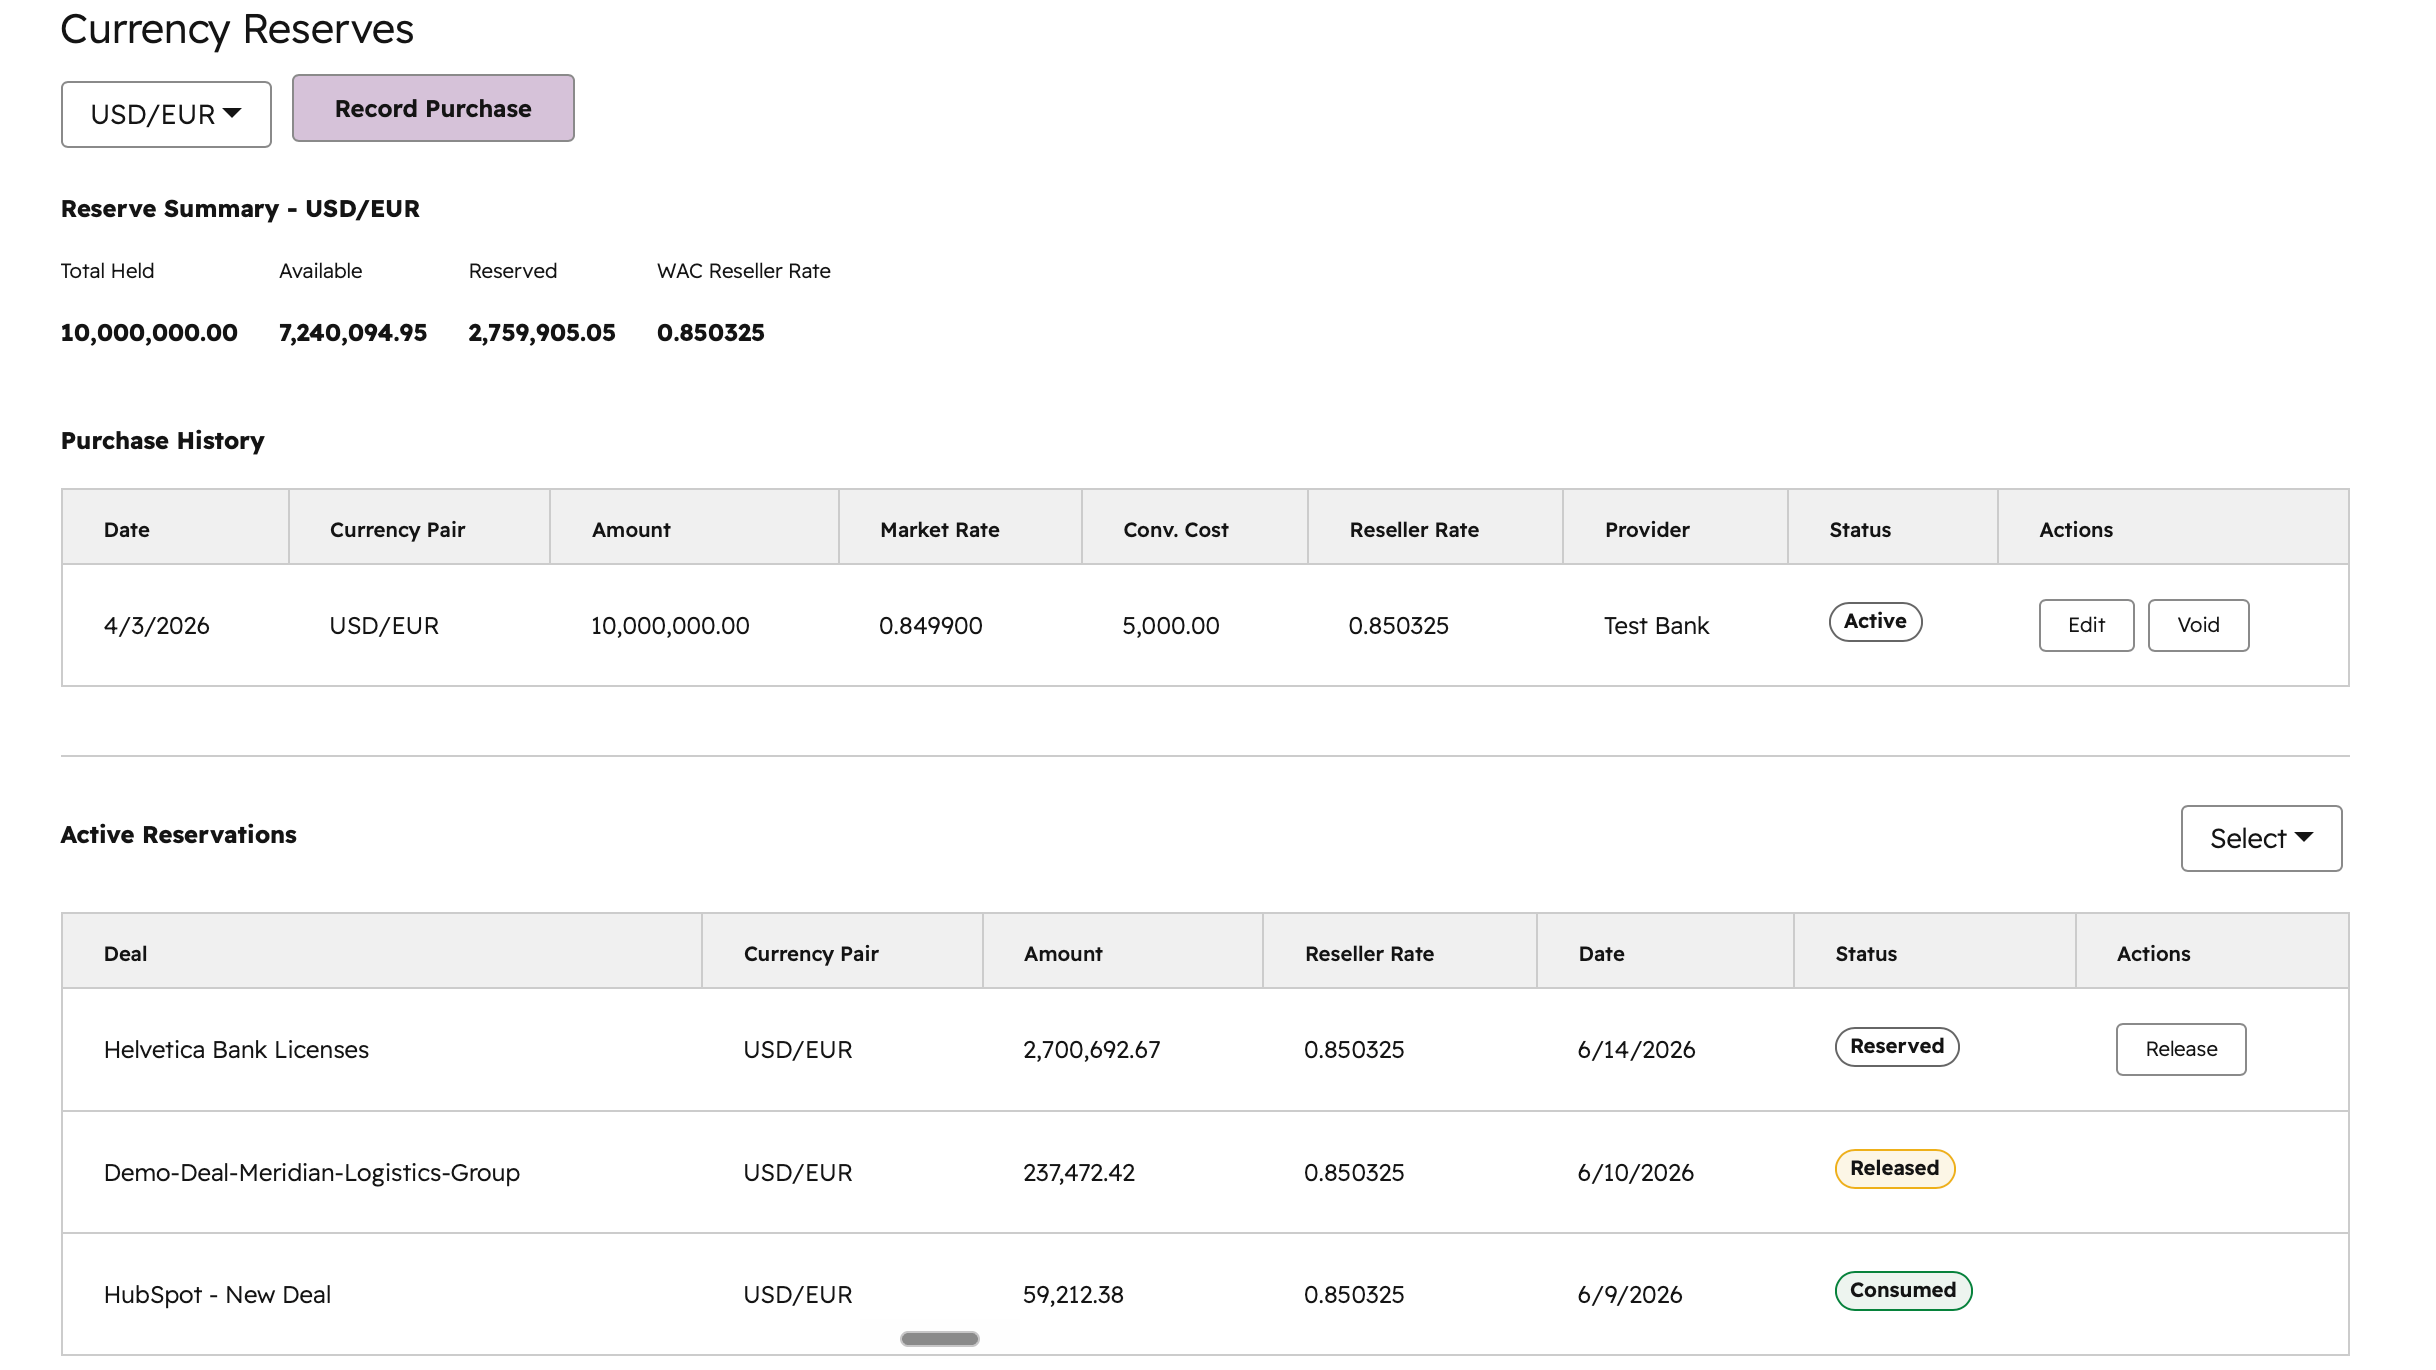
Task: Void the 4/3/2026 purchase
Action: (x=2198, y=625)
